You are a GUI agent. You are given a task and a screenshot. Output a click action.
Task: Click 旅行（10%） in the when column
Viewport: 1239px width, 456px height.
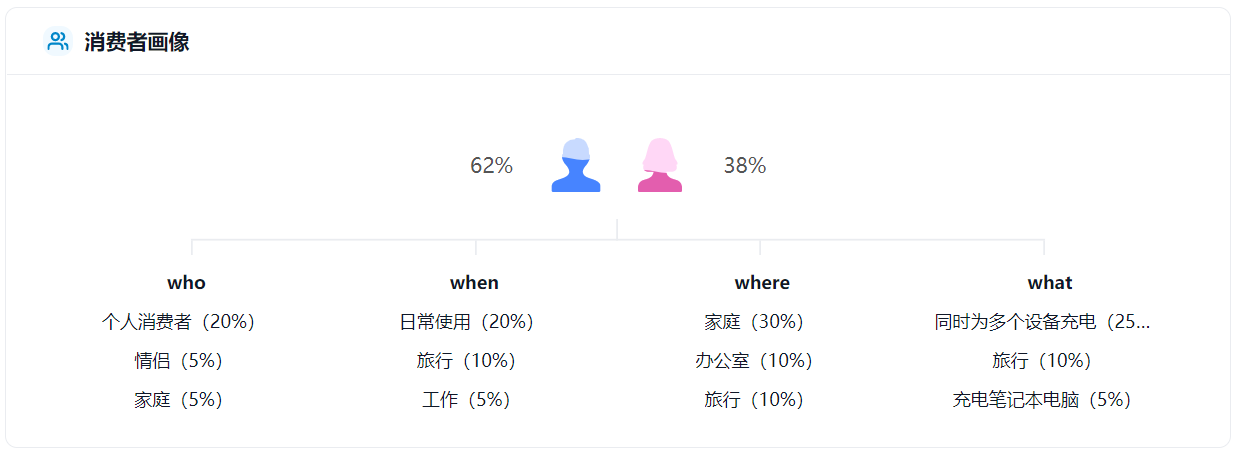click(467, 361)
